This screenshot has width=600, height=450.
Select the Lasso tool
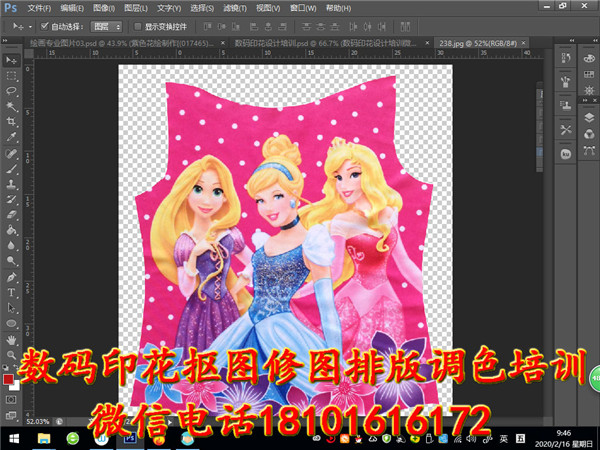tap(10, 90)
